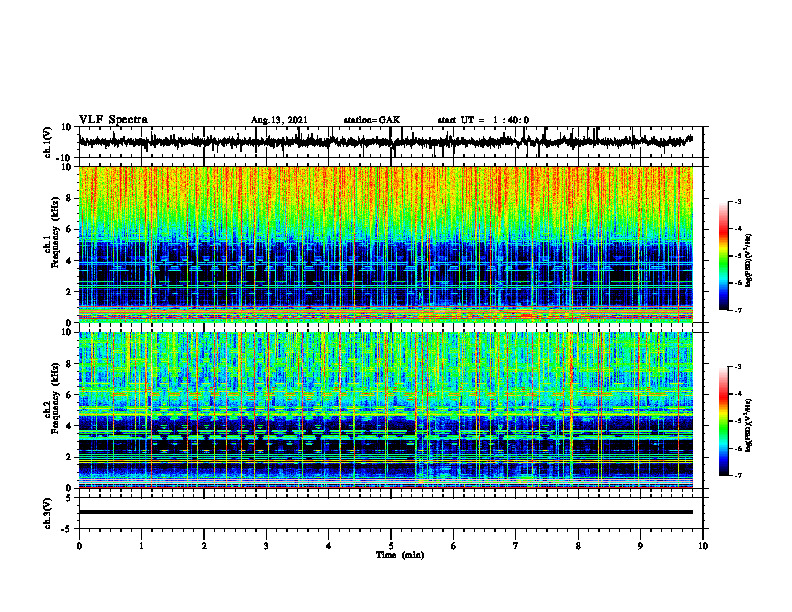Click the ch.2 spectrogram color bar
Viewport: 792px width, 612px height.
tap(723, 421)
